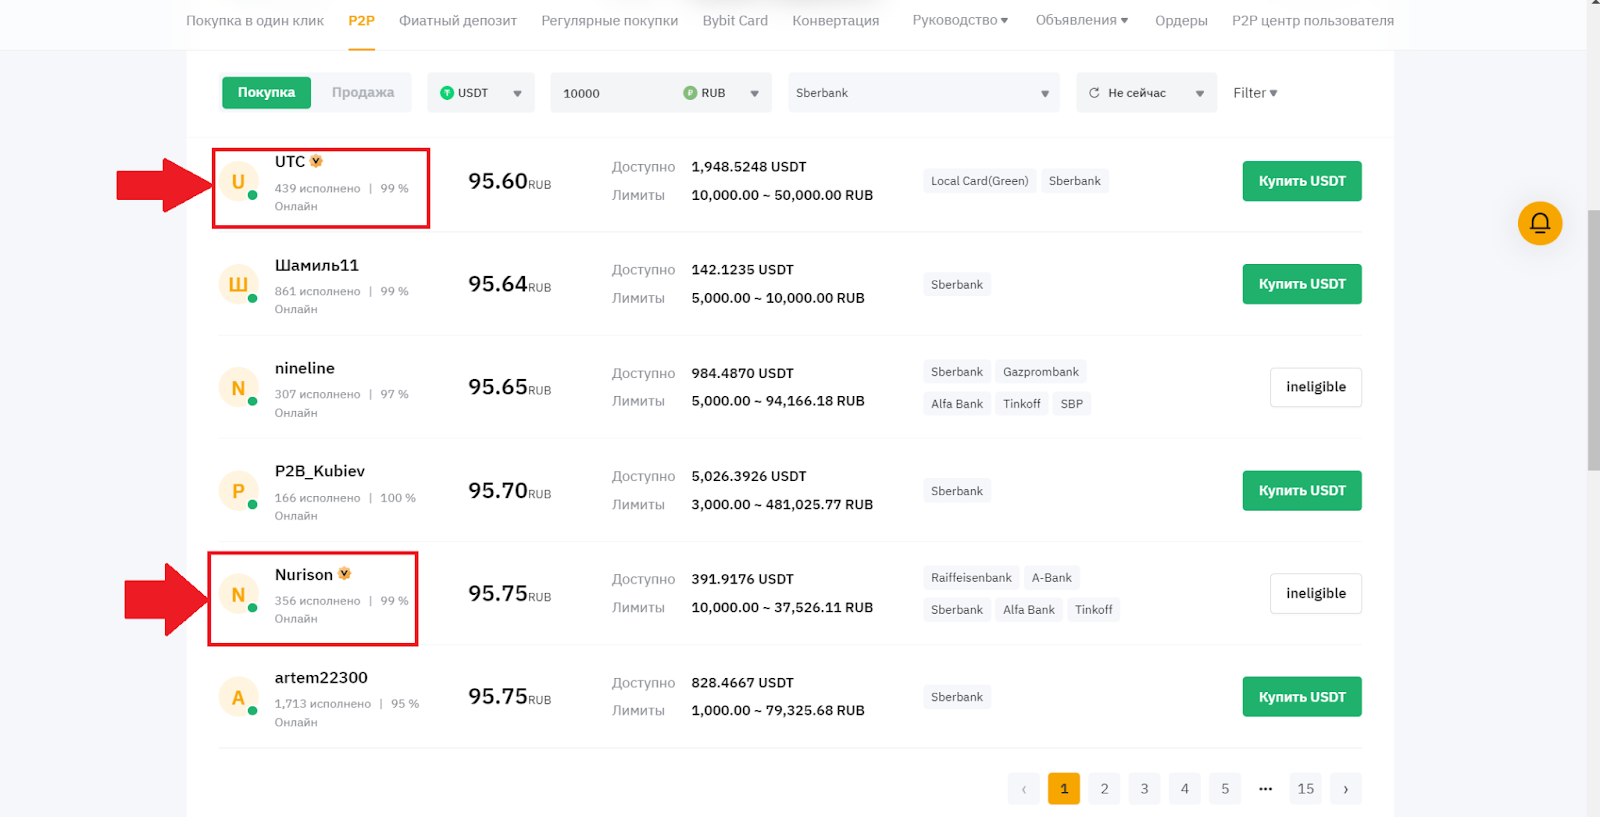Expand the Filter options

tap(1255, 93)
